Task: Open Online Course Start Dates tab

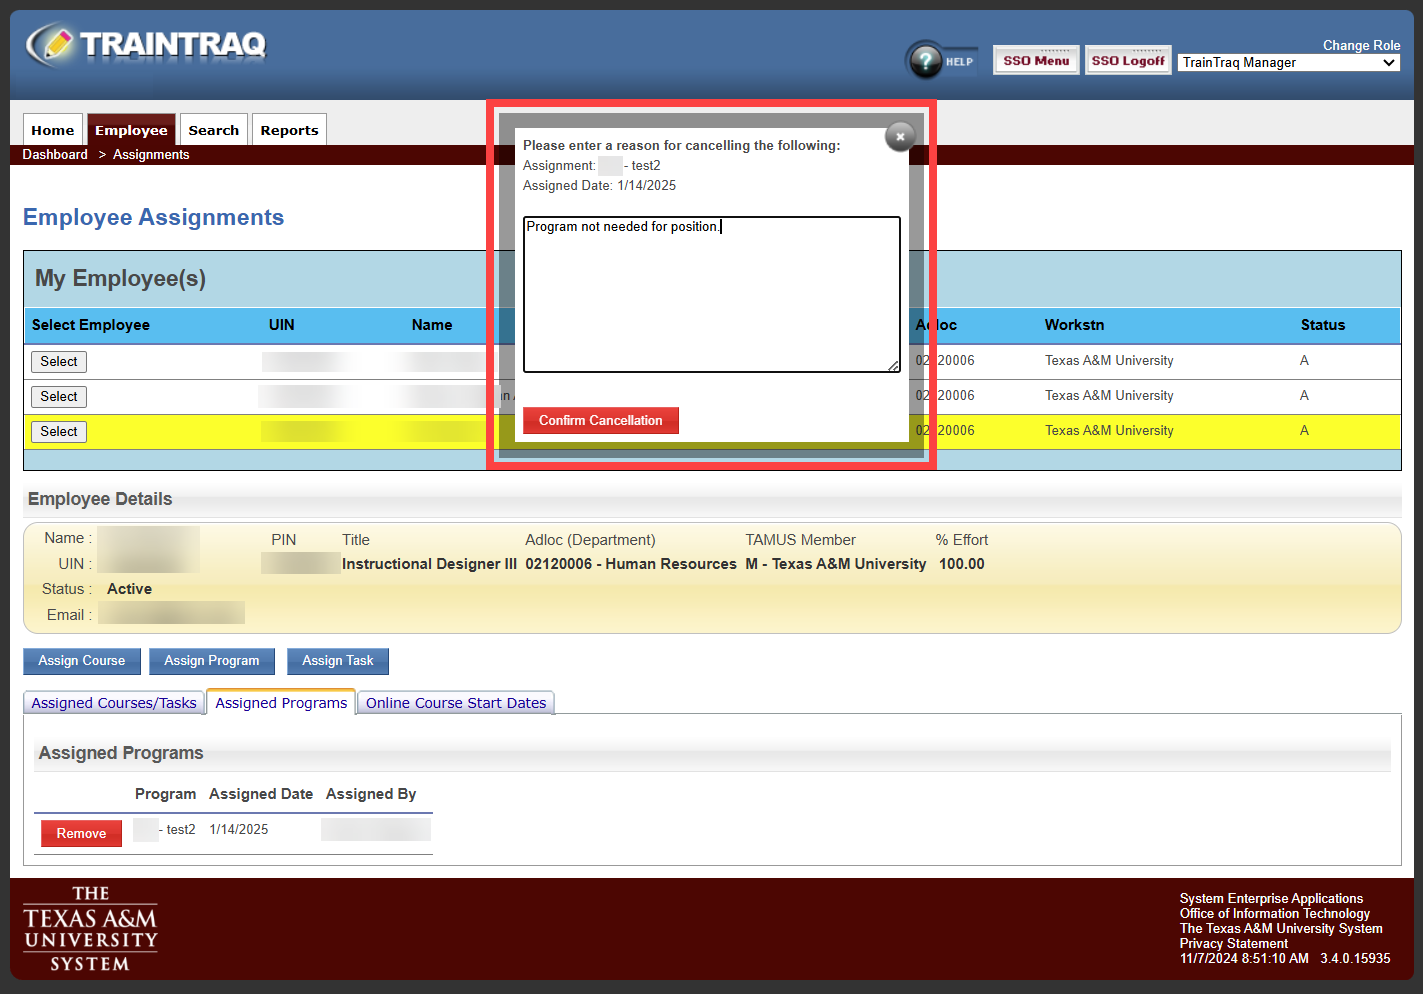Action: pyautogui.click(x=456, y=703)
